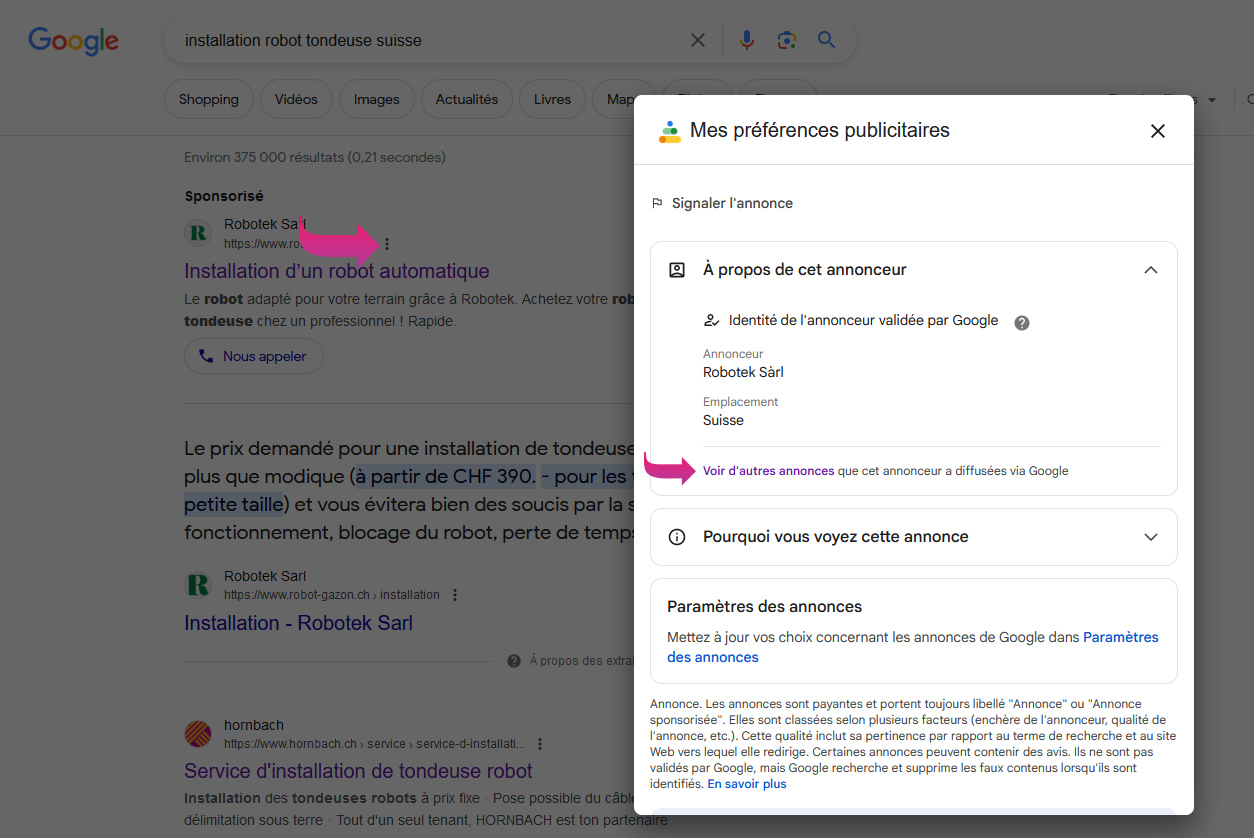The width and height of the screenshot is (1254, 838).
Task: Open the Shopping filter tab
Action: coord(209,99)
